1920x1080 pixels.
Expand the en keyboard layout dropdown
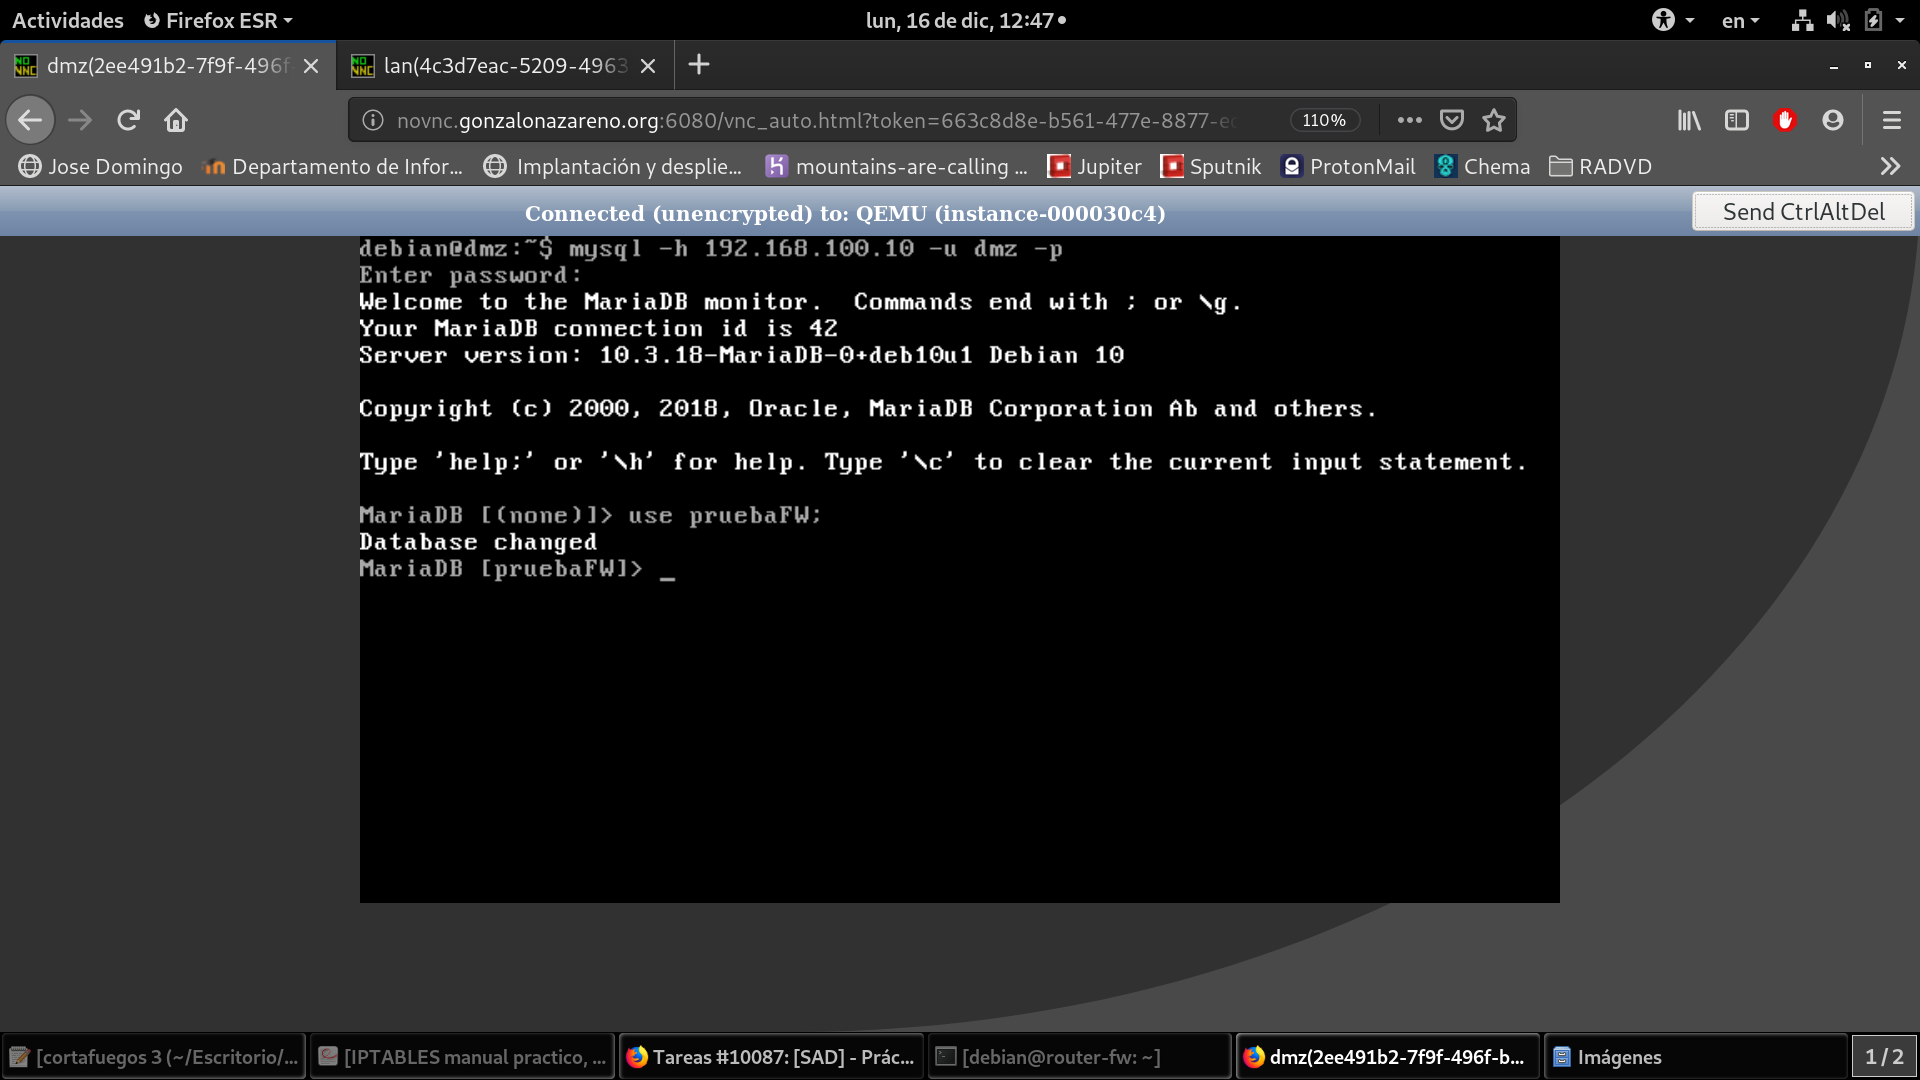(x=1740, y=20)
